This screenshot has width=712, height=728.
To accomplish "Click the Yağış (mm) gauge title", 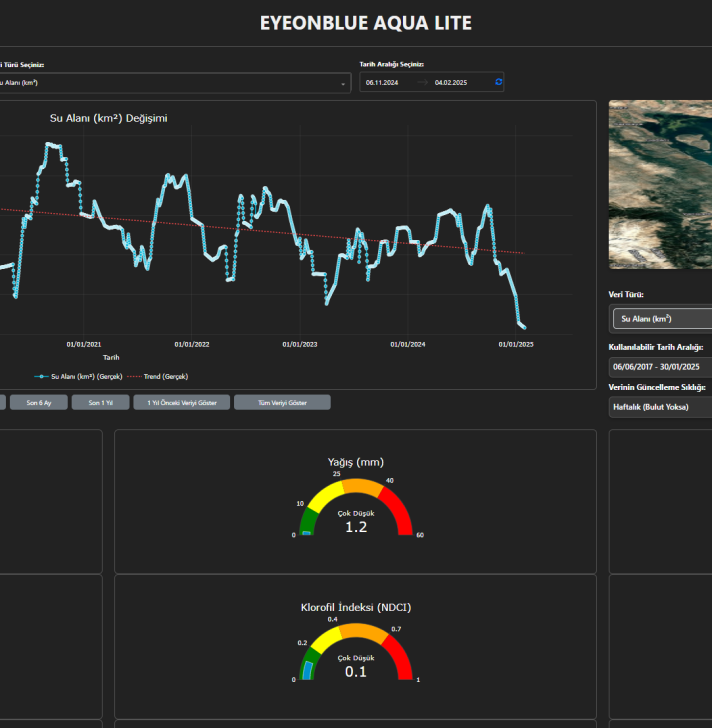I will [356, 462].
